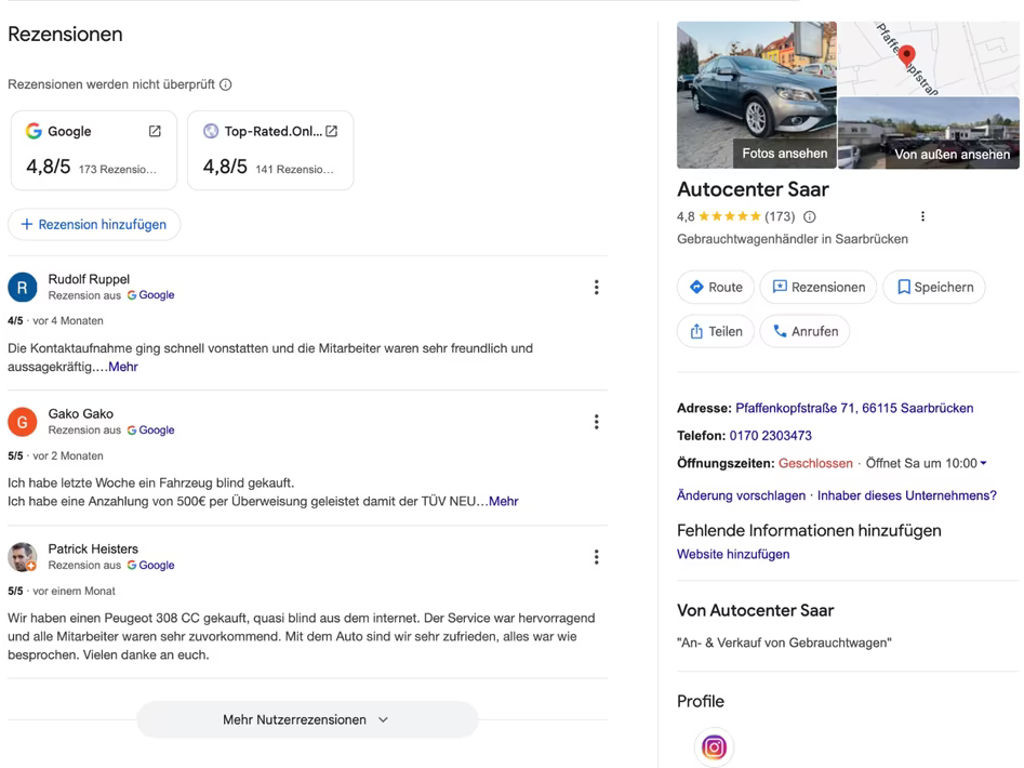Open options menu for Rudolf Ruppel's review

596,287
